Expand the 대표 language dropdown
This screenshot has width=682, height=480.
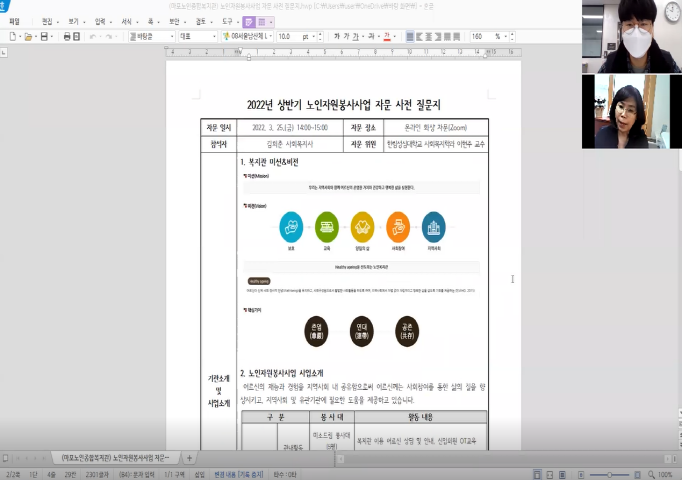click(214, 37)
